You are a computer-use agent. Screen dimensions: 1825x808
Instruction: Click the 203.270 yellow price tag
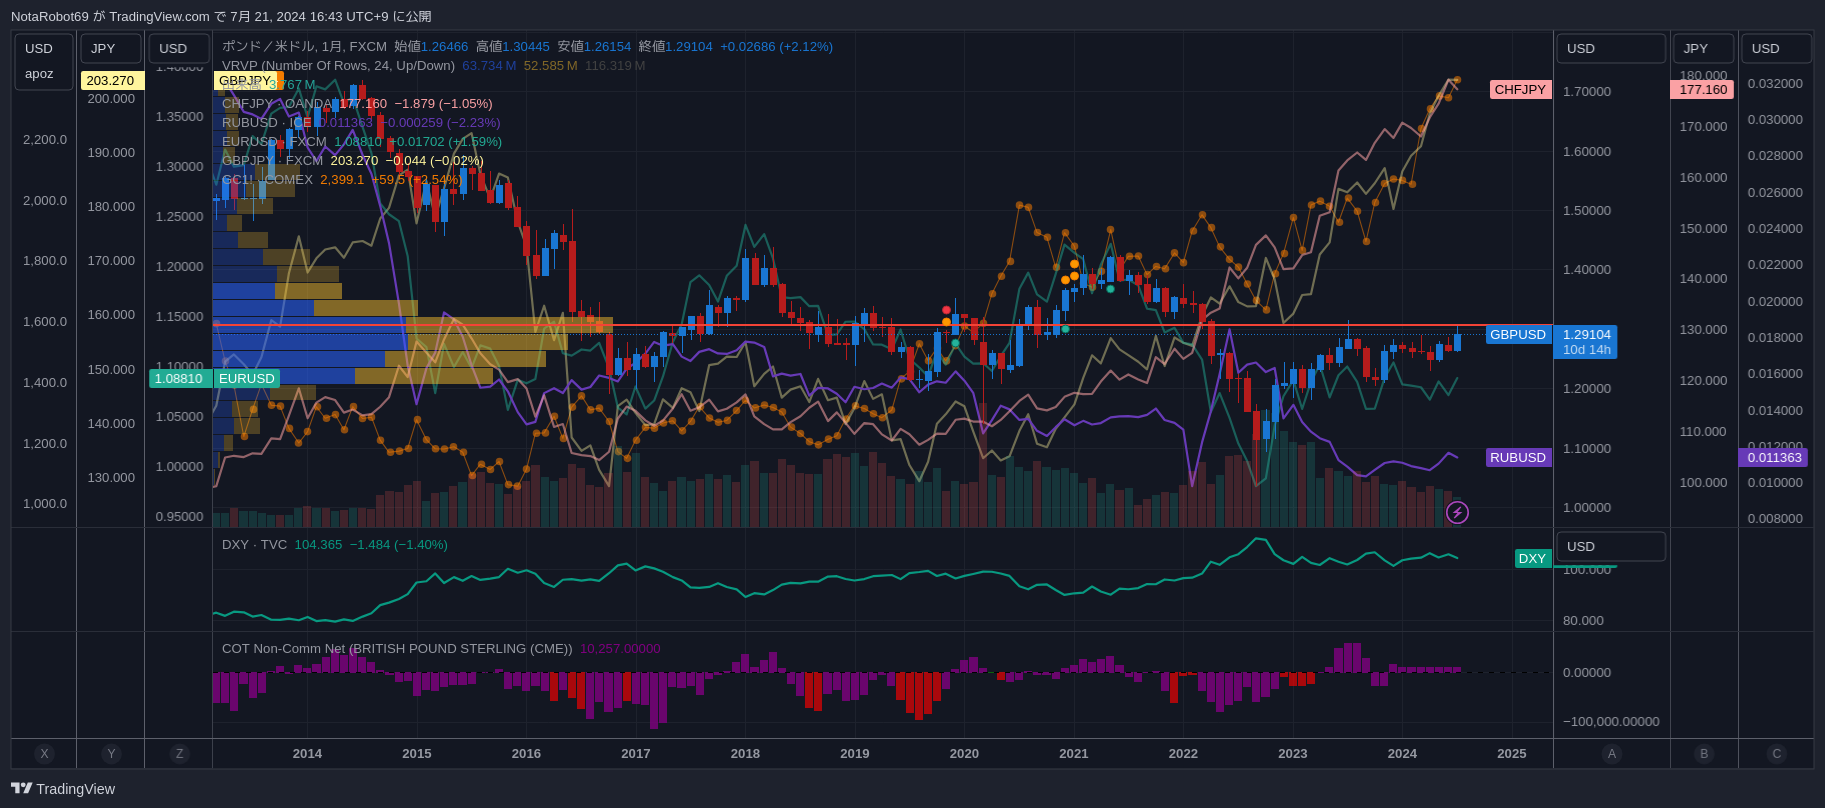click(112, 81)
